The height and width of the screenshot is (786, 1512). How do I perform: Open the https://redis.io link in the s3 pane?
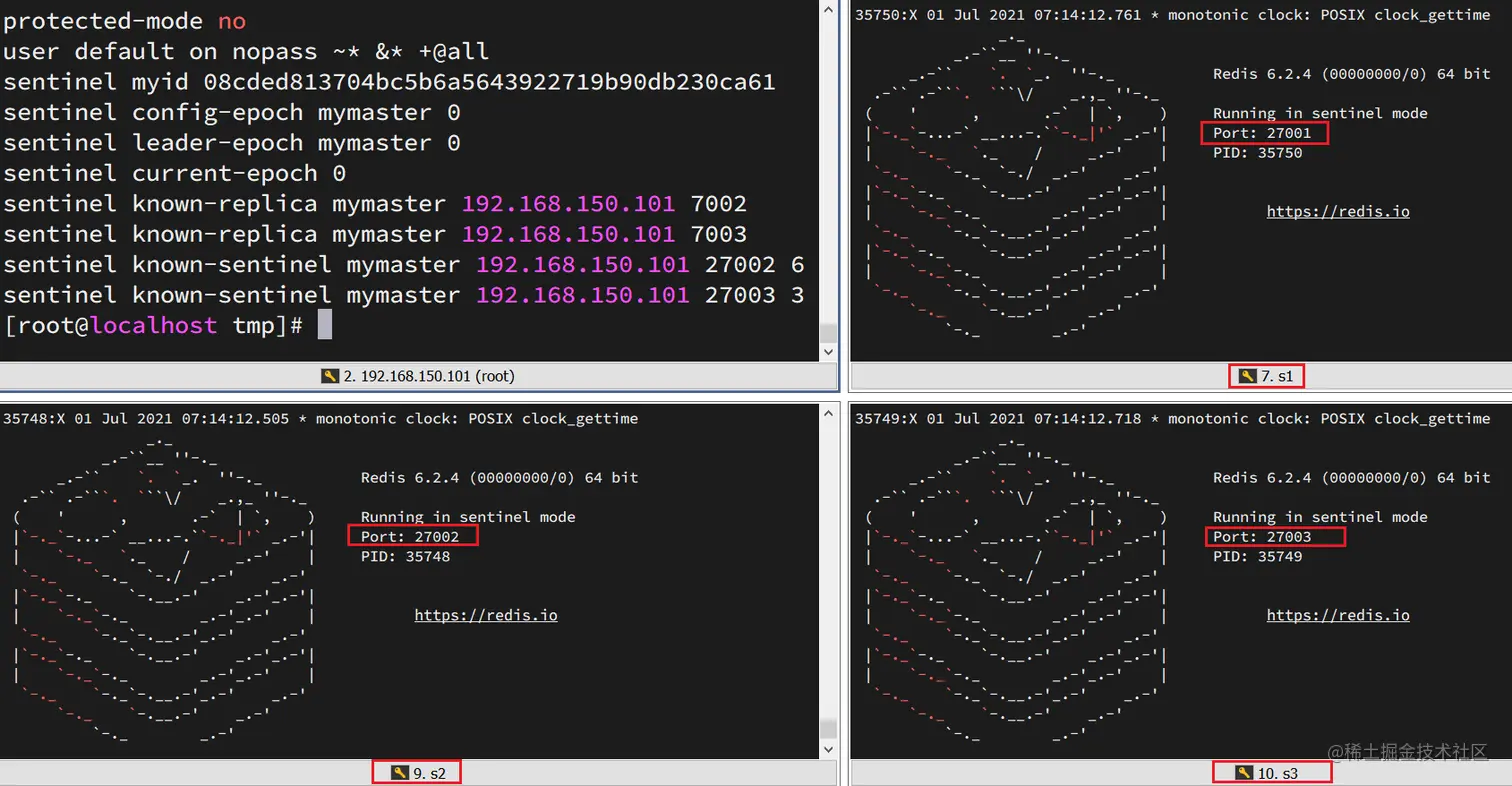click(1337, 615)
